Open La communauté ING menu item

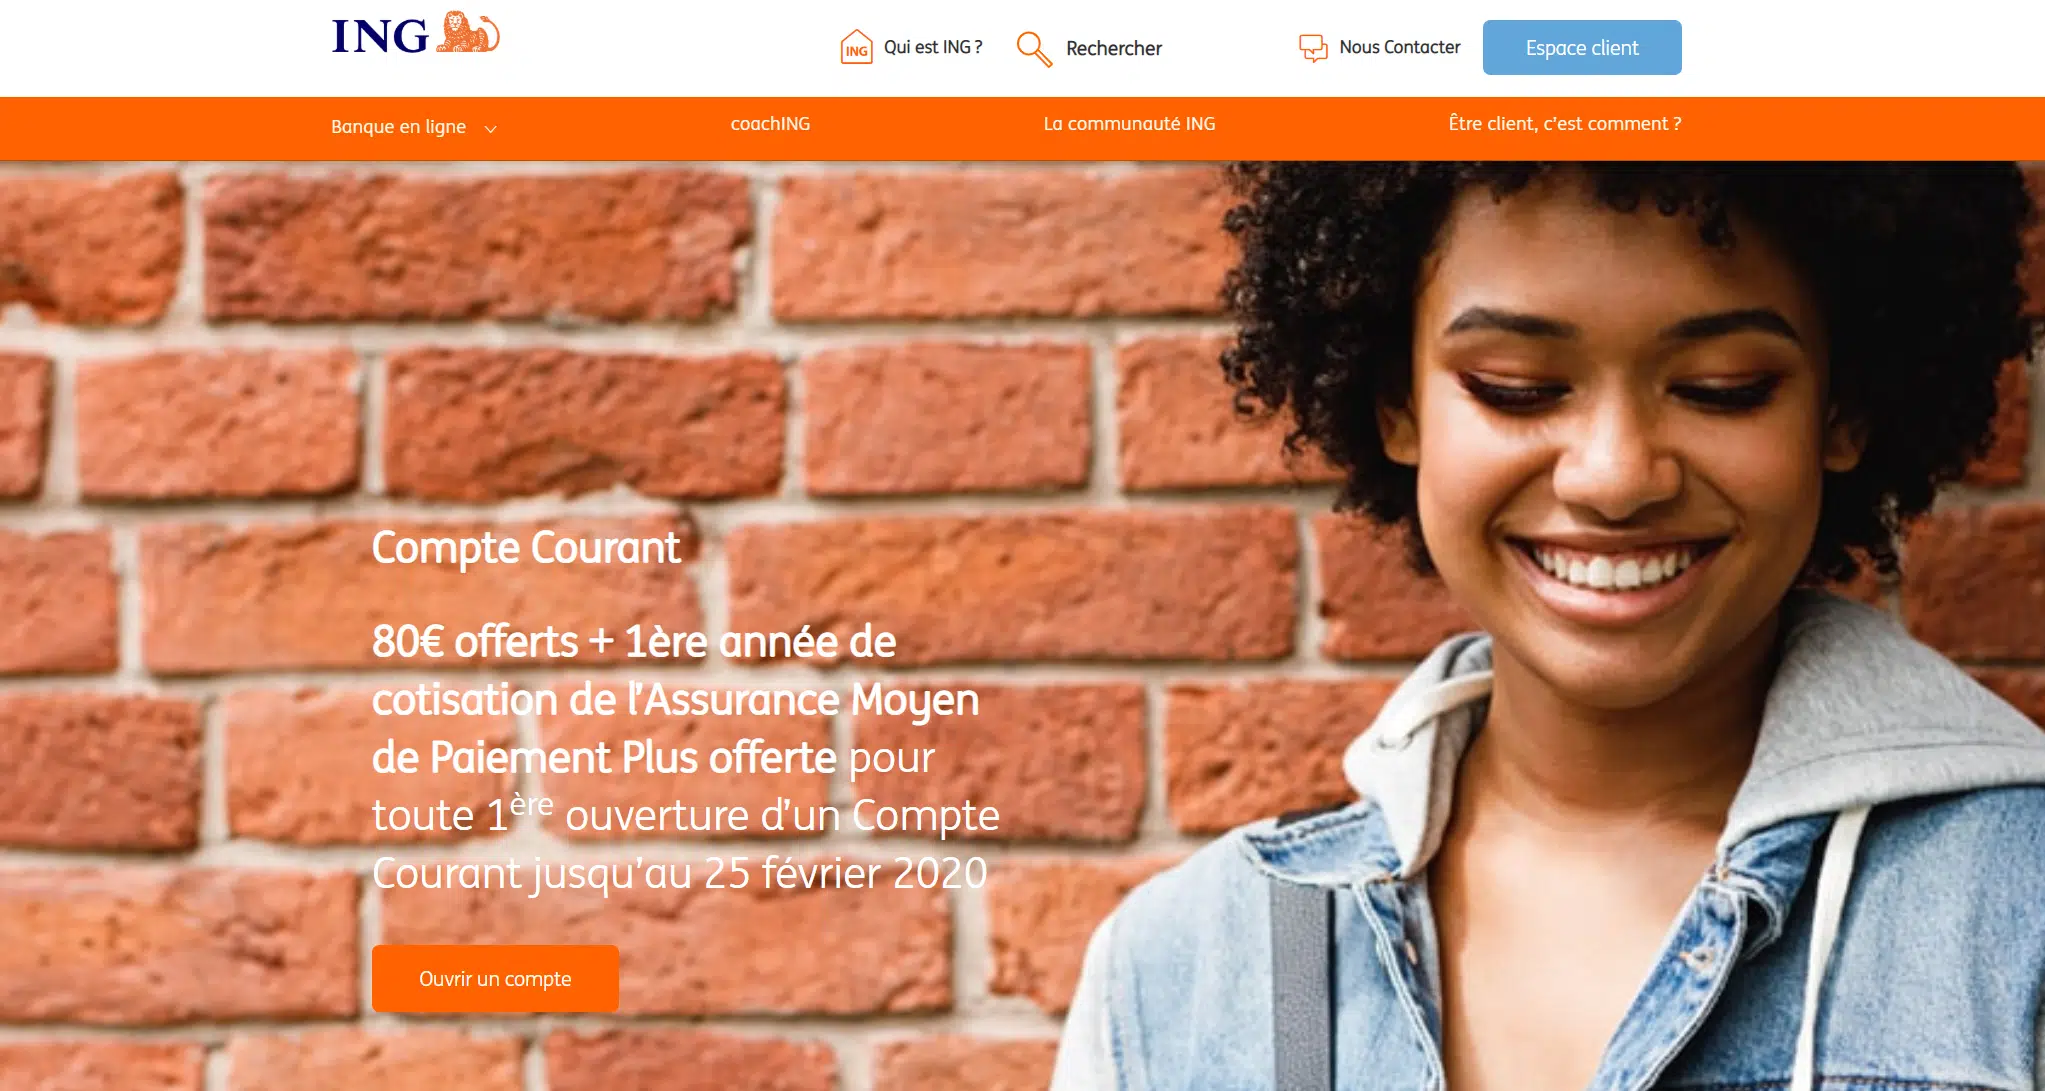click(x=1129, y=124)
